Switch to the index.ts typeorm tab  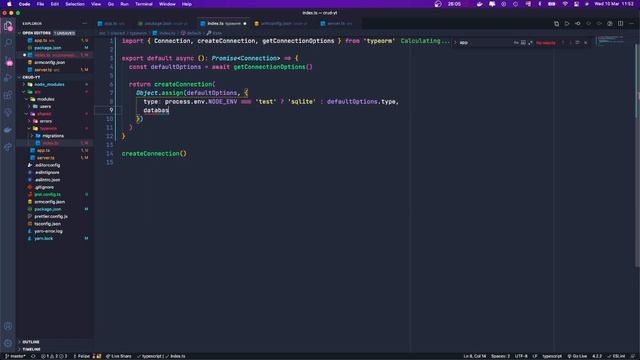[x=224, y=24]
